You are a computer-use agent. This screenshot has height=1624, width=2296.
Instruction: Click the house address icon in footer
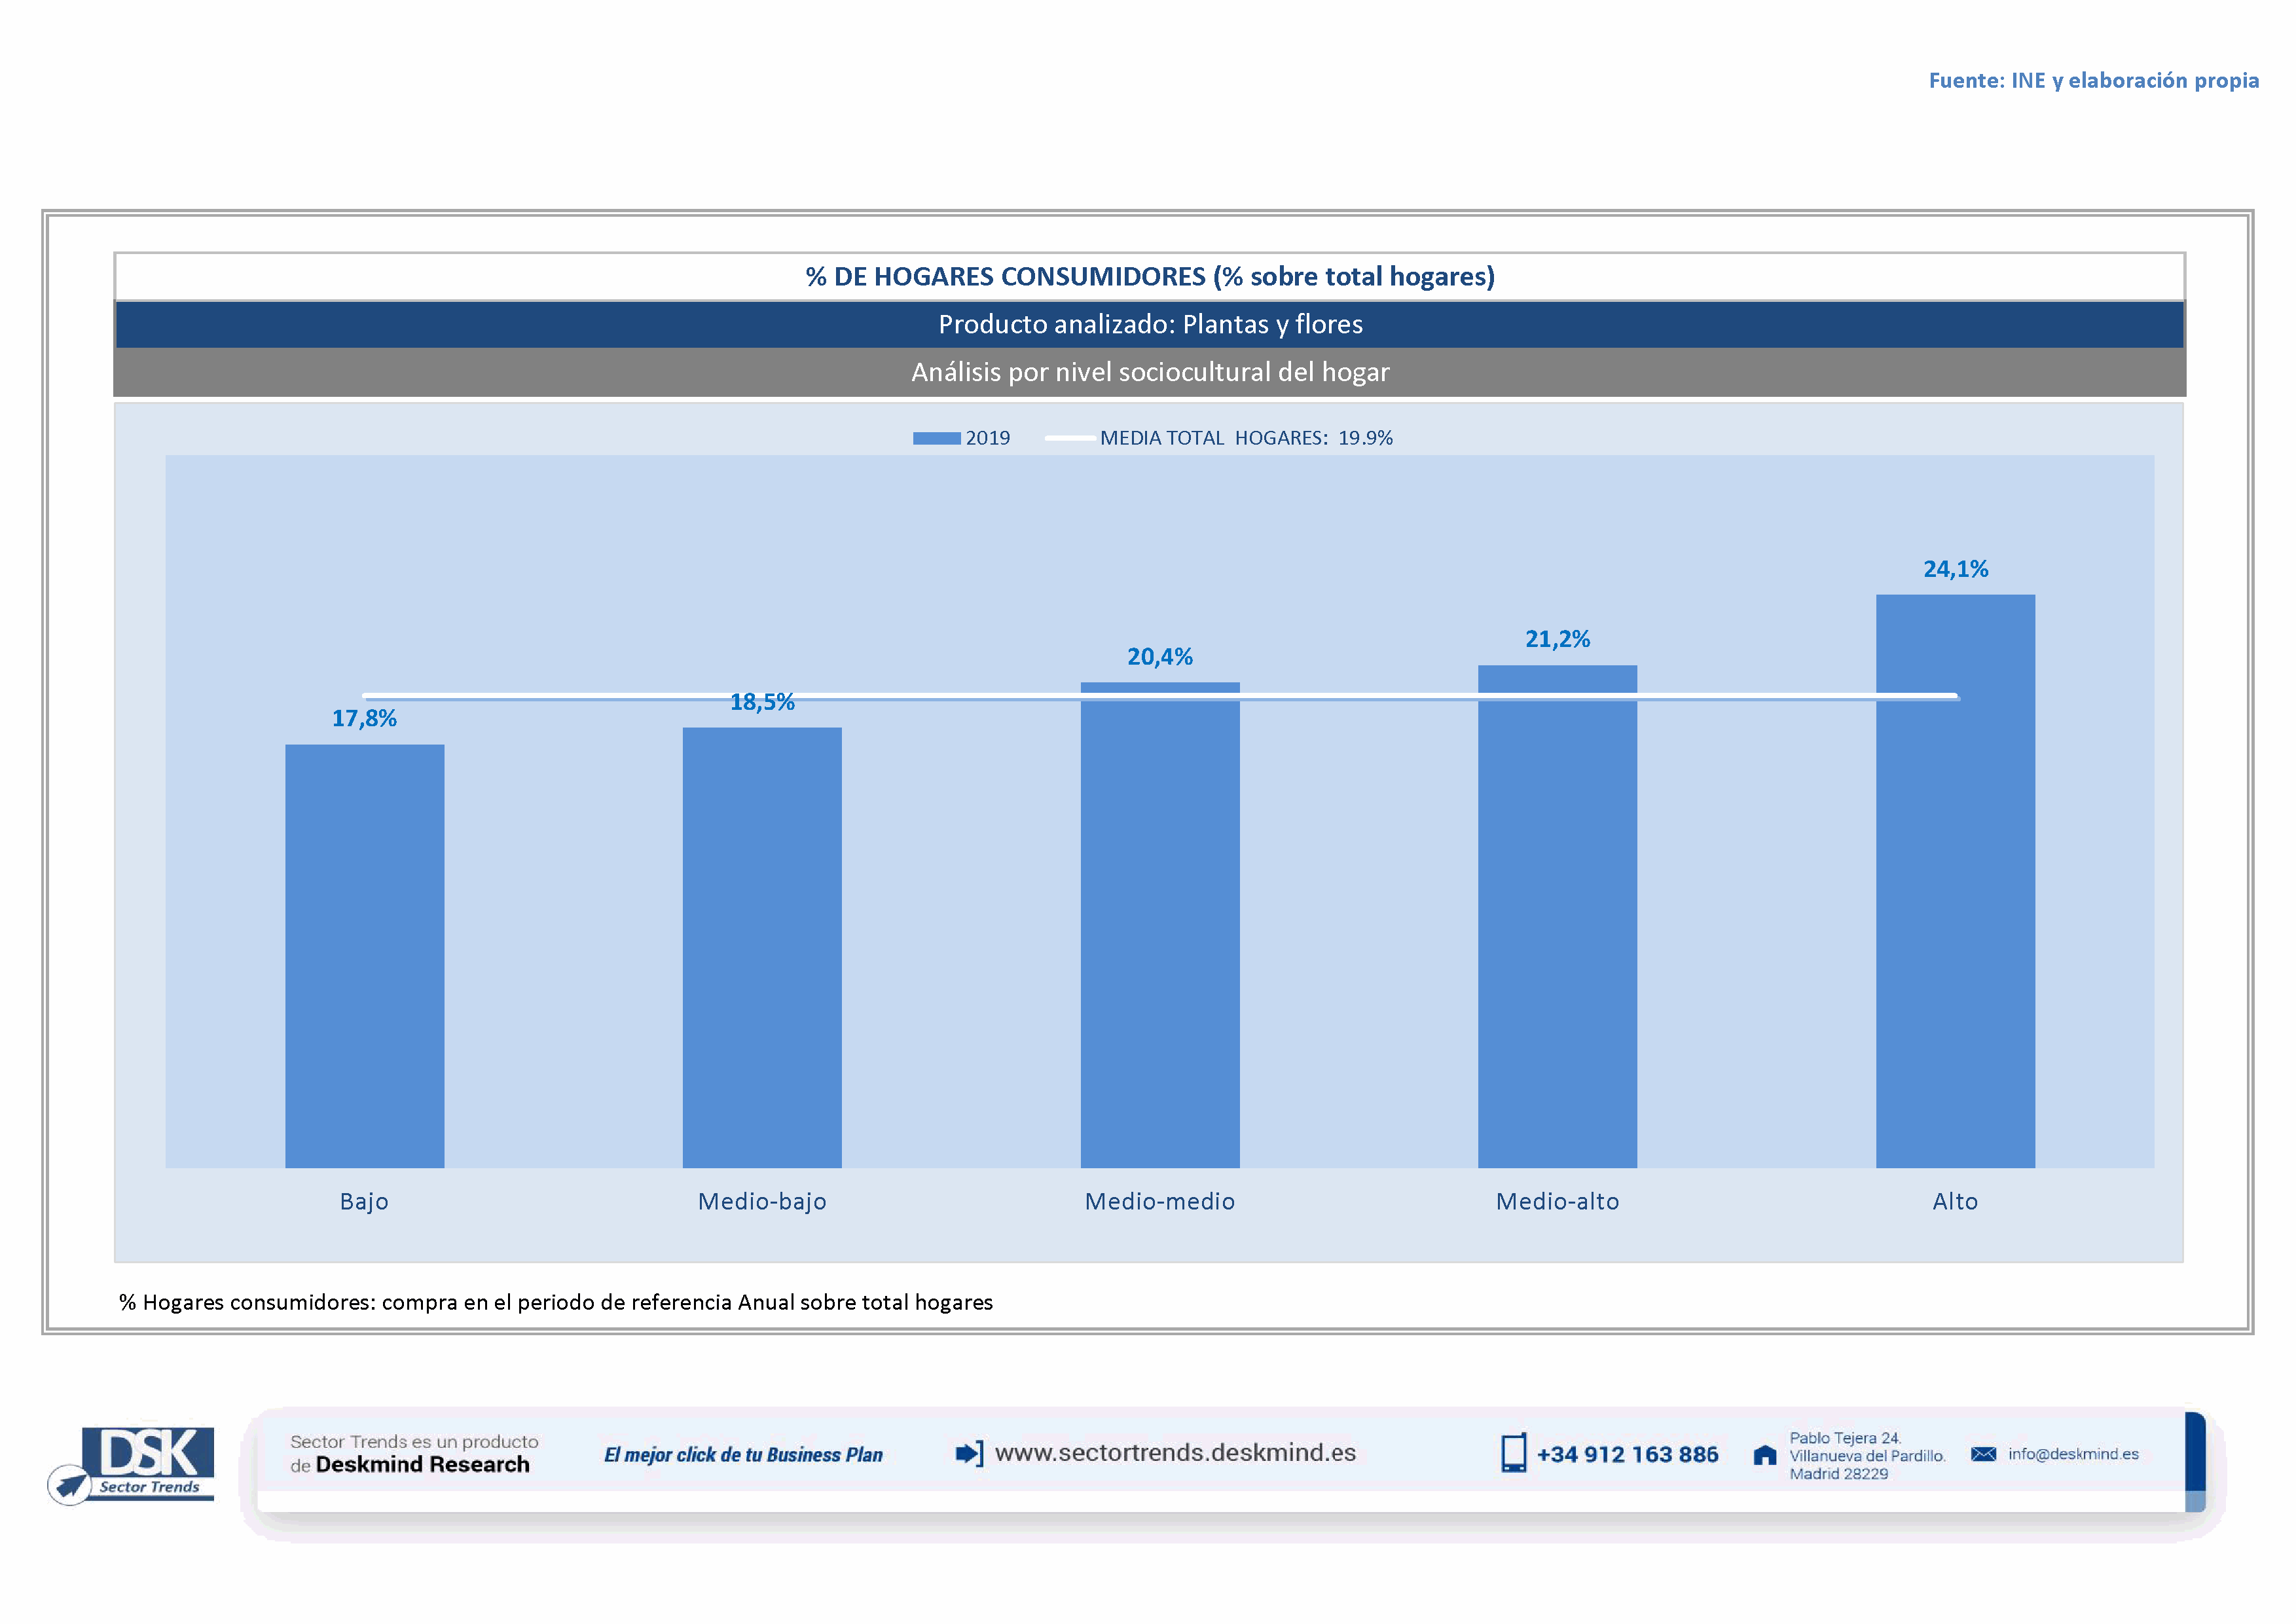(x=1765, y=1455)
